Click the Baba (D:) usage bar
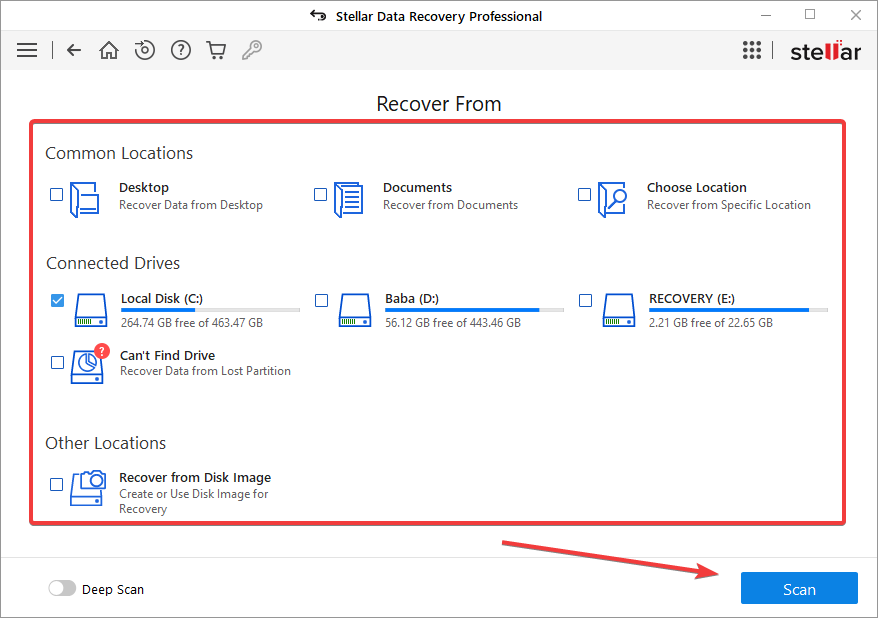This screenshot has height=618, width=878. (474, 310)
